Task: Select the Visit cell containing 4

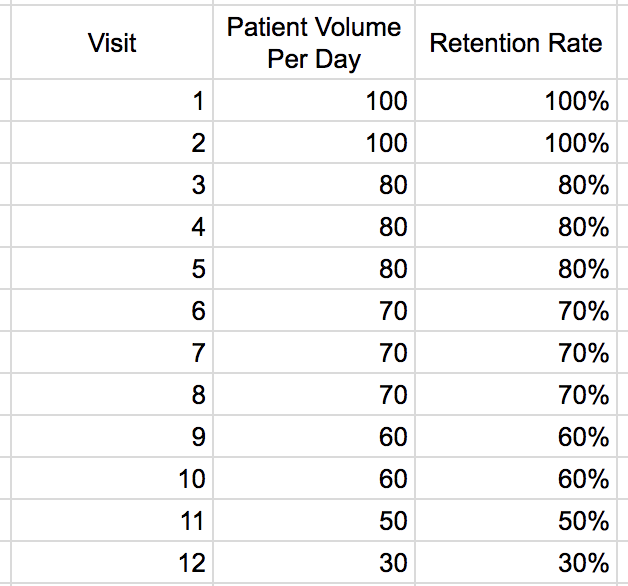Action: tap(112, 227)
